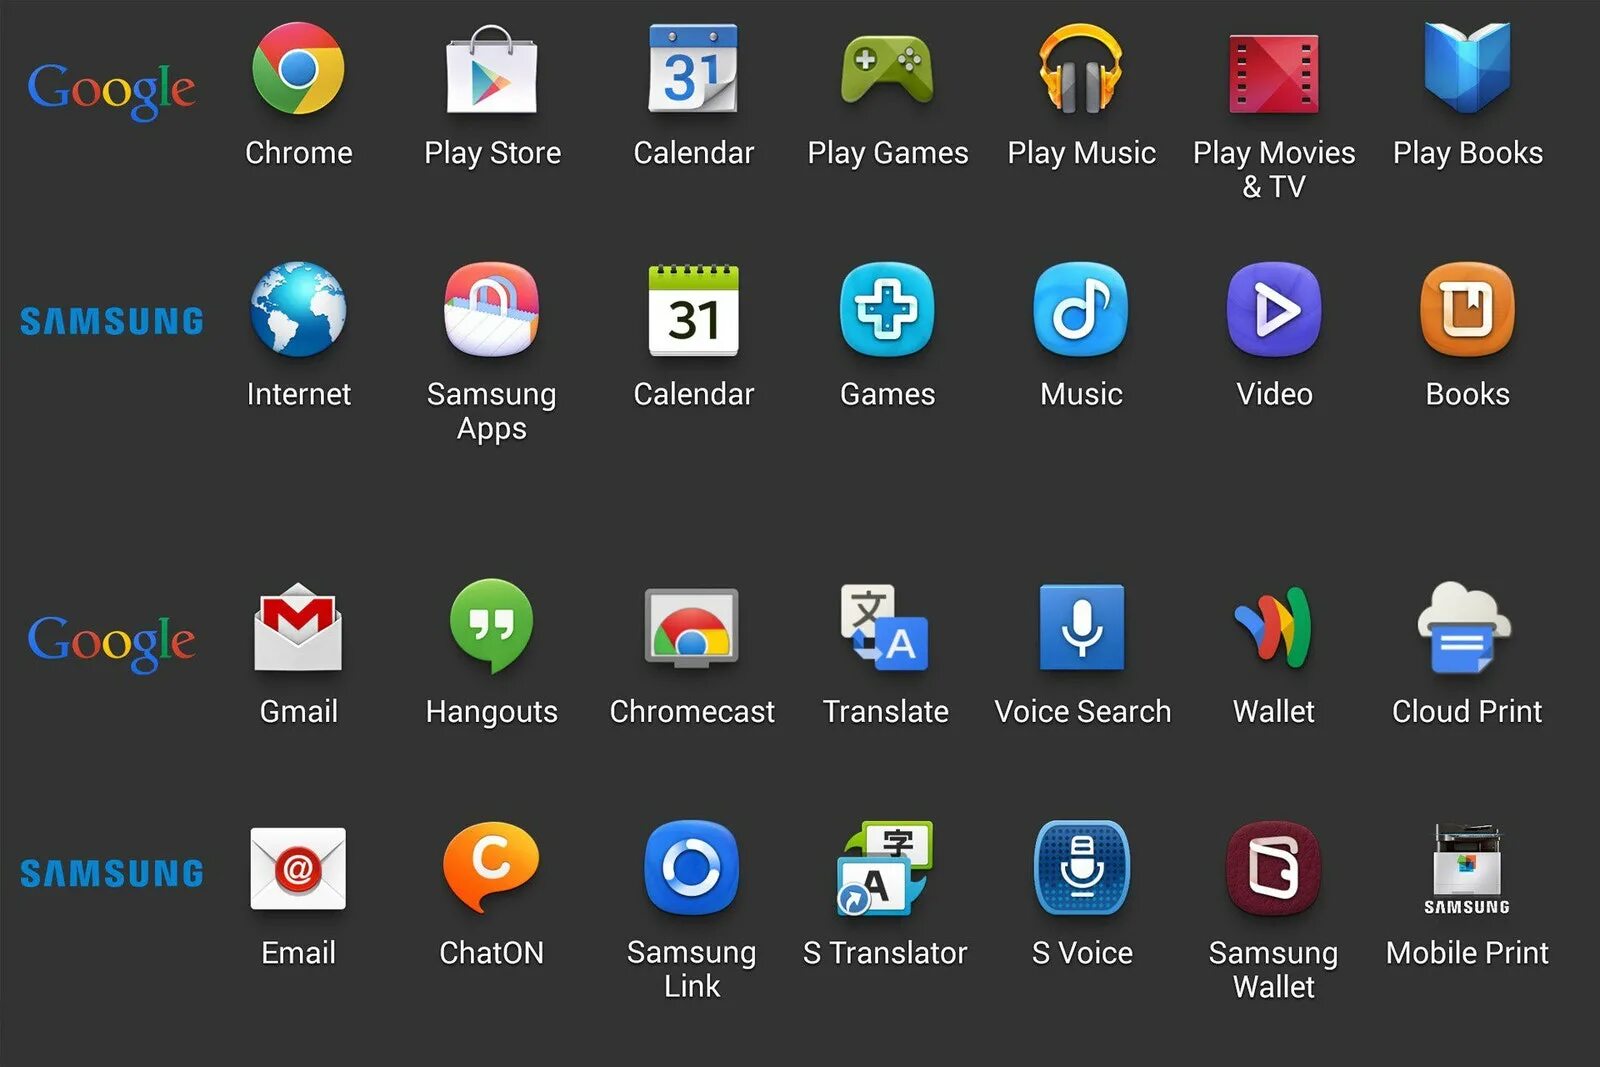Launch Play Music headphones icon

coord(1080,68)
